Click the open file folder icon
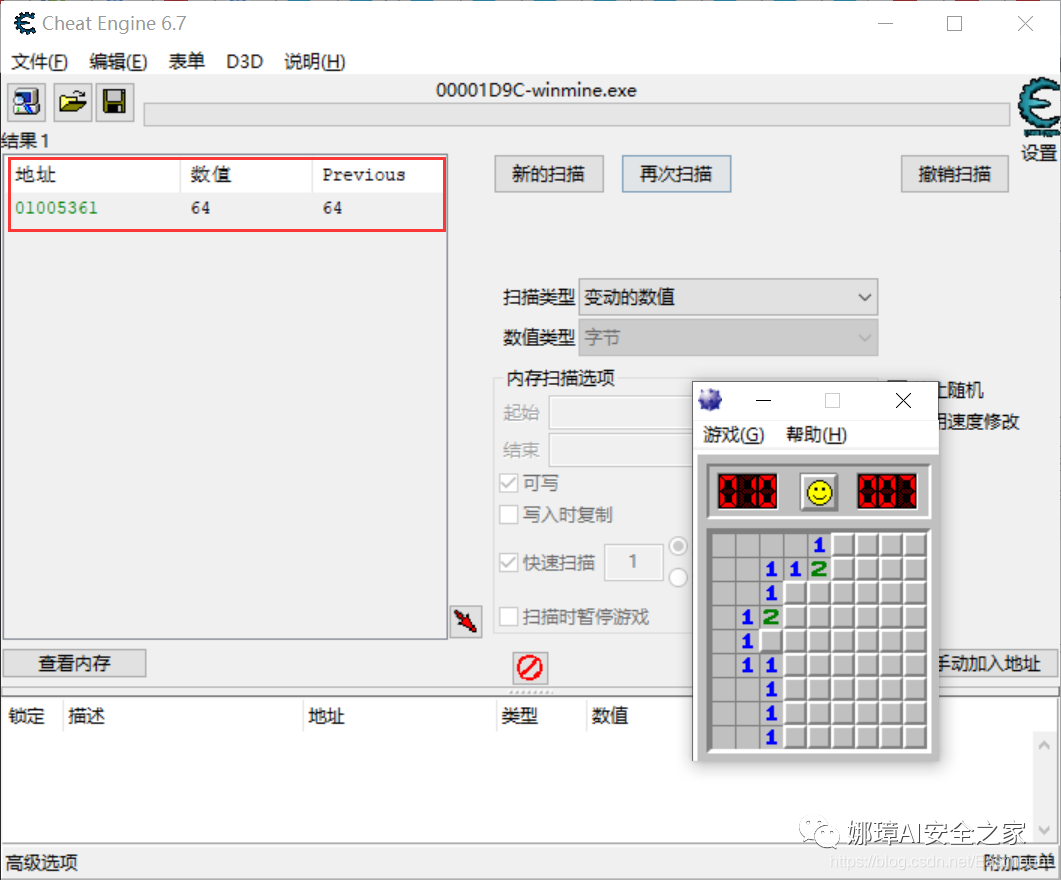This screenshot has width=1061, height=880. click(72, 102)
